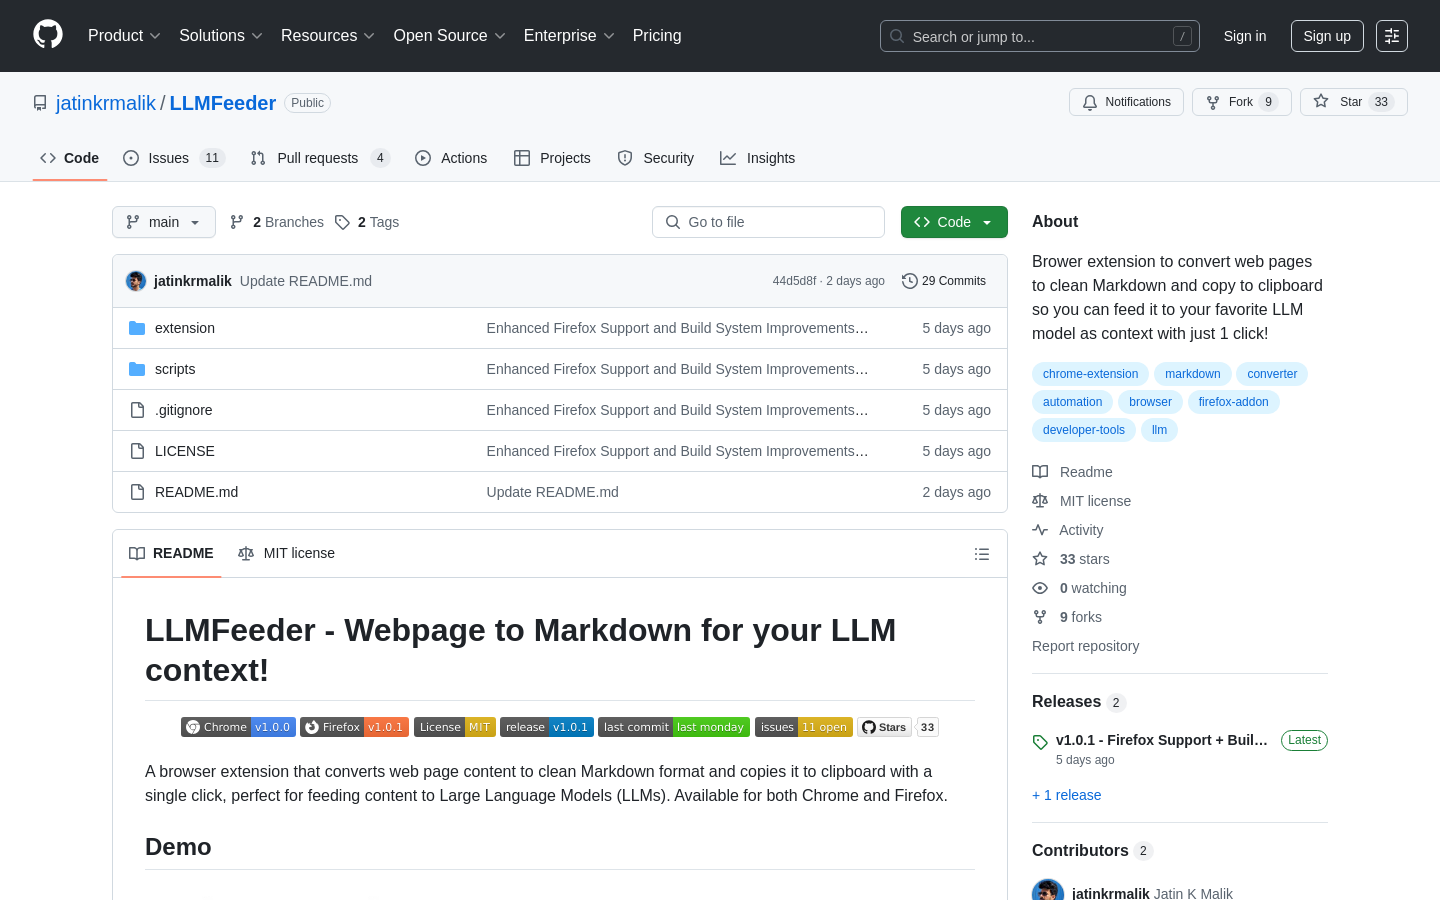
Task: Open the 33 stars link
Action: [1071, 559]
